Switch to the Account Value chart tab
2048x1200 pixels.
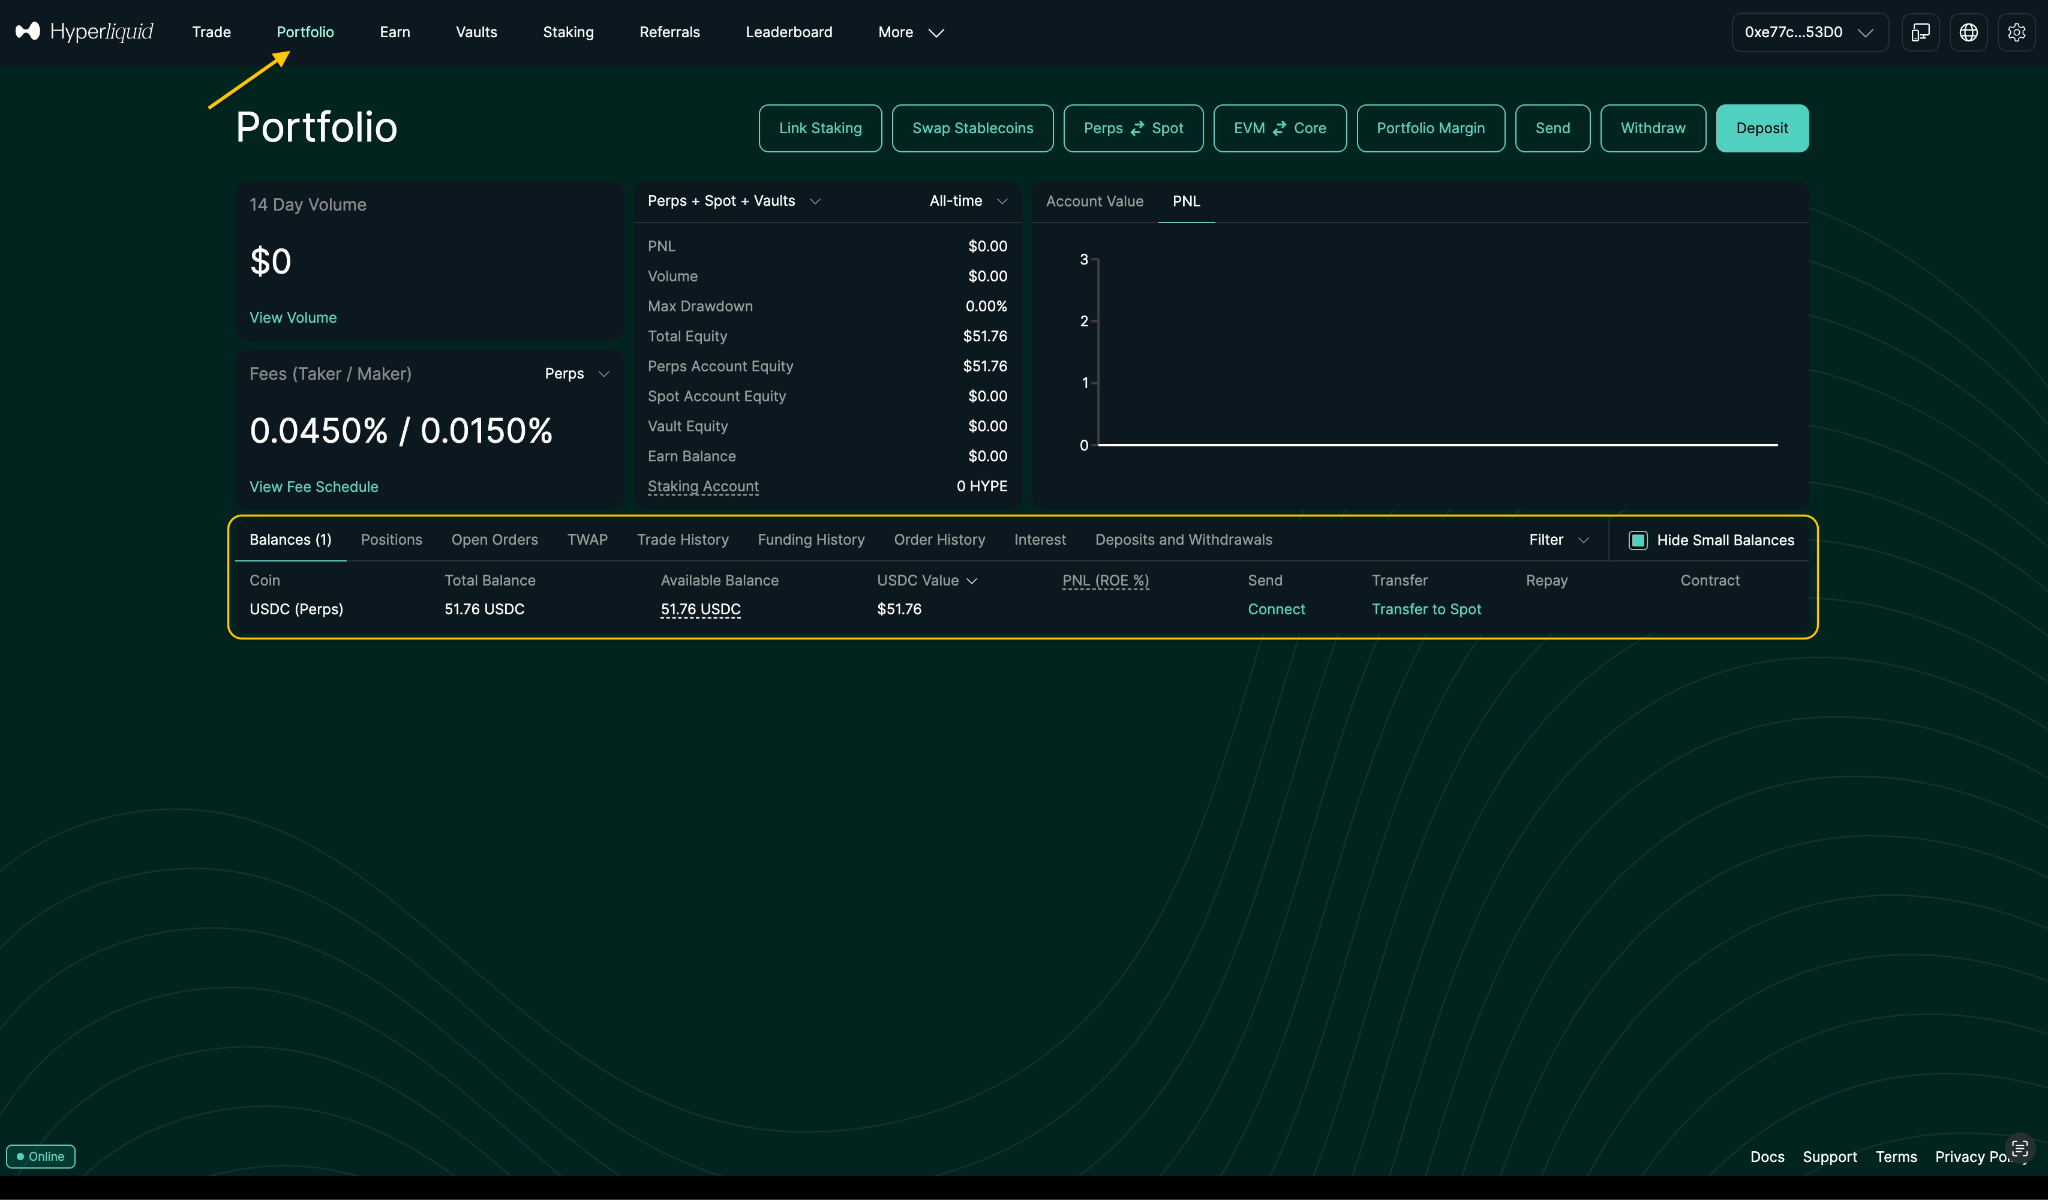(x=1094, y=201)
